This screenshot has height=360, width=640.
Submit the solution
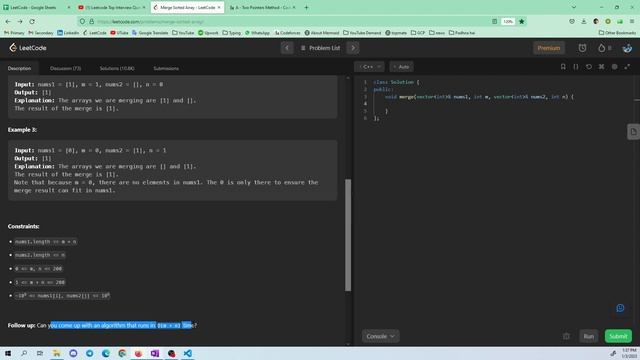click(x=618, y=336)
